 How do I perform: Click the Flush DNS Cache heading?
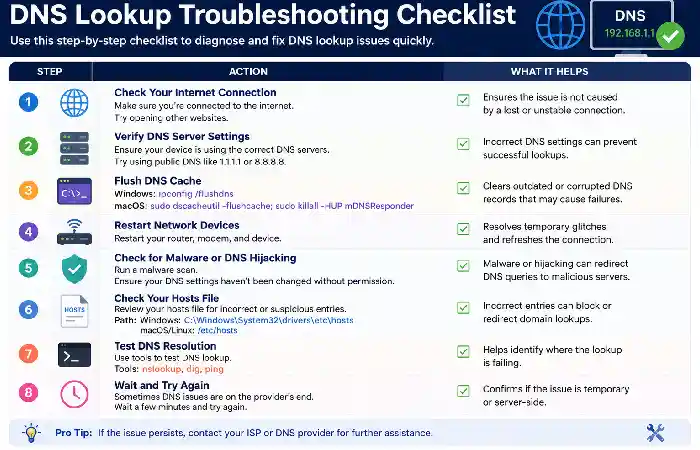coord(158,181)
